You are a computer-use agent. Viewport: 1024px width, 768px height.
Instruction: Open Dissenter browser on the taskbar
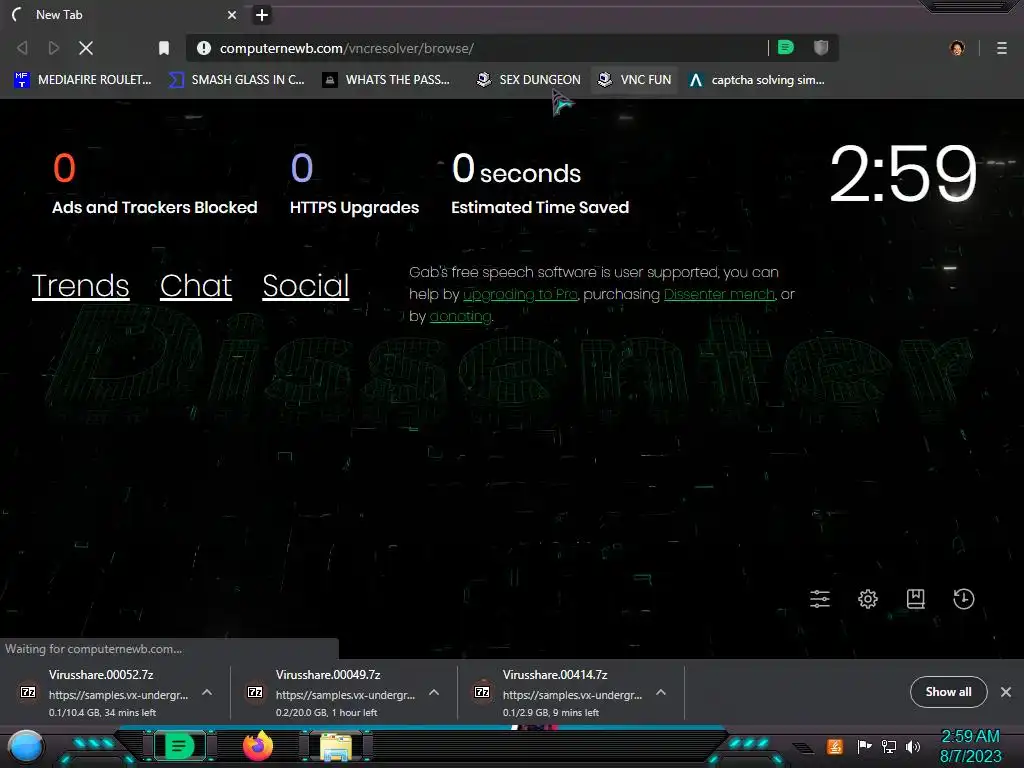click(x=179, y=746)
